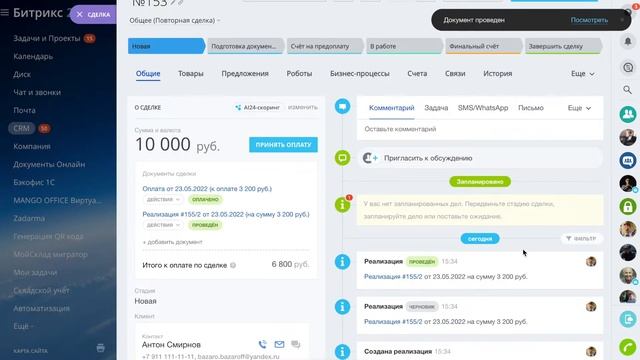Open Реализация #155/2 document link in deal

(x=226, y=214)
